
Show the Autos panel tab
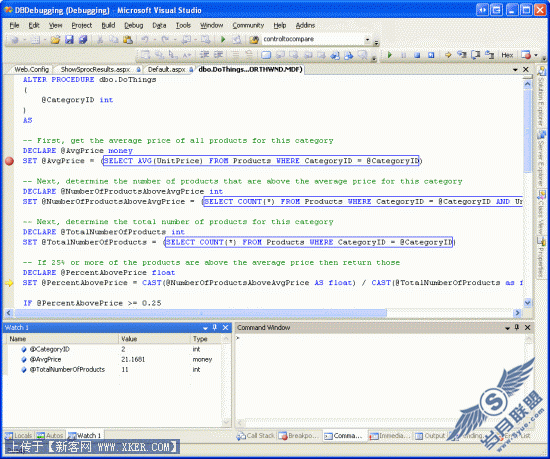pos(51,436)
